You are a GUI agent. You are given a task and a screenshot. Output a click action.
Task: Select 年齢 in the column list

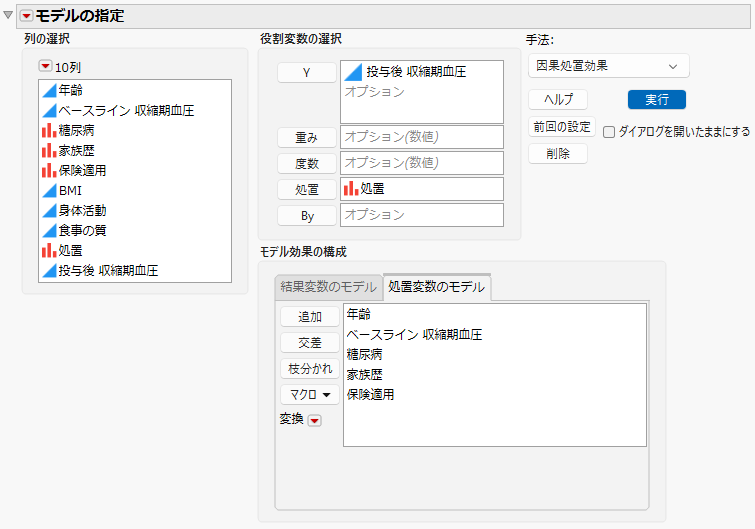[70, 90]
